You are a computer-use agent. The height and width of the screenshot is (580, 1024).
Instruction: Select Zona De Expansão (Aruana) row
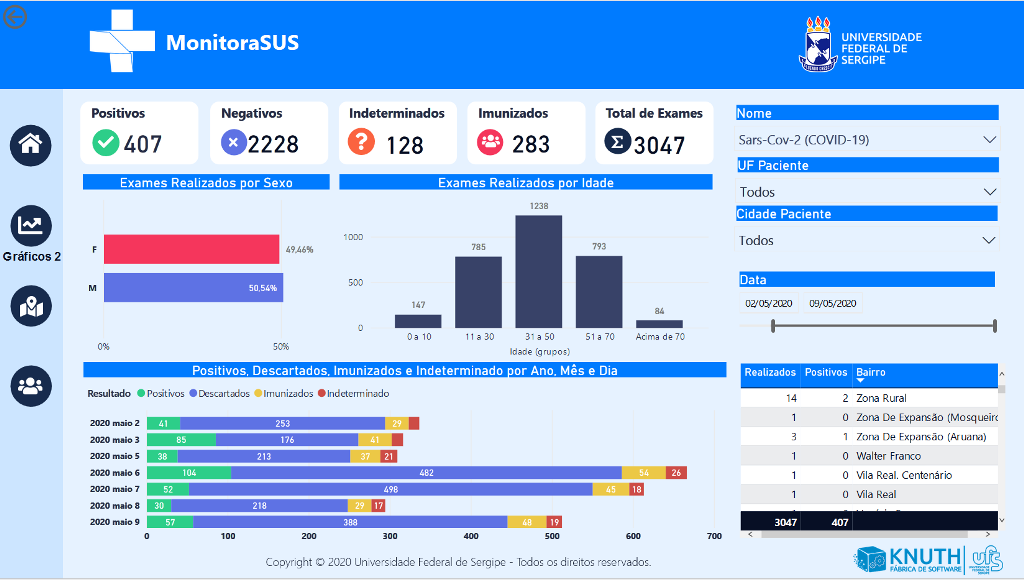coord(869,436)
